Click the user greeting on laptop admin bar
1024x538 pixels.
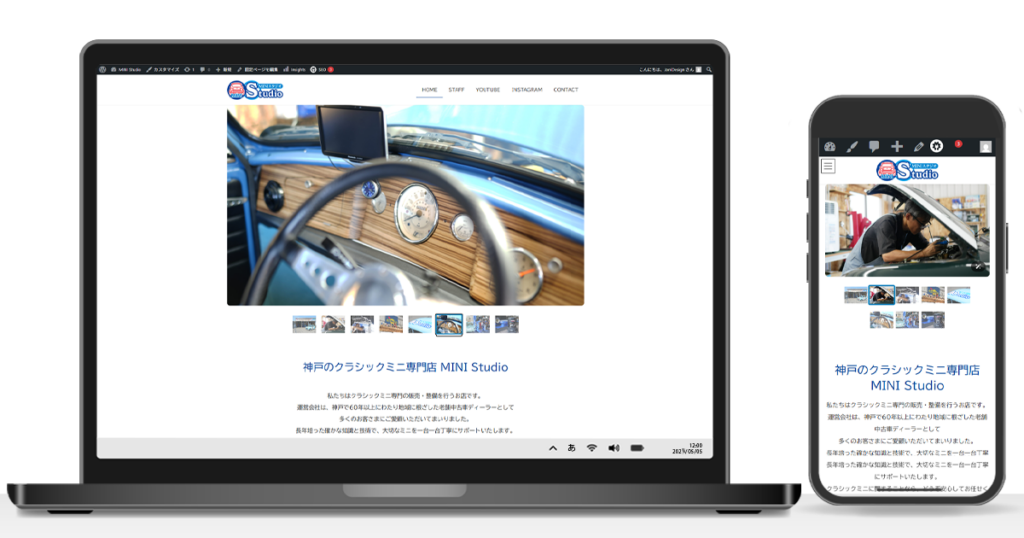click(666, 69)
